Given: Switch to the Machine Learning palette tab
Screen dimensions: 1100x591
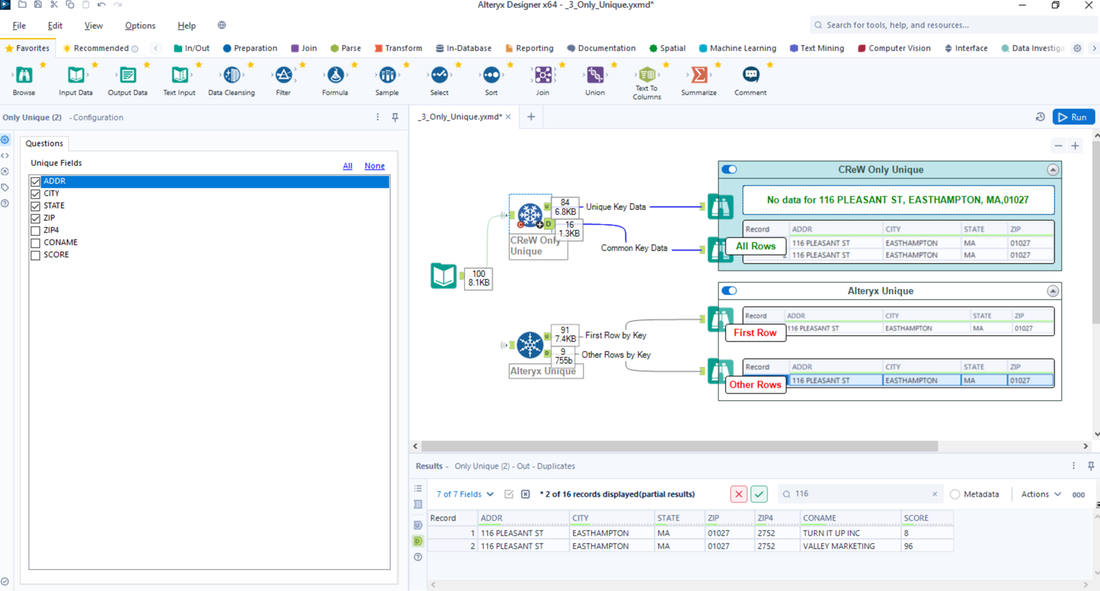Looking at the screenshot, I should point(737,48).
